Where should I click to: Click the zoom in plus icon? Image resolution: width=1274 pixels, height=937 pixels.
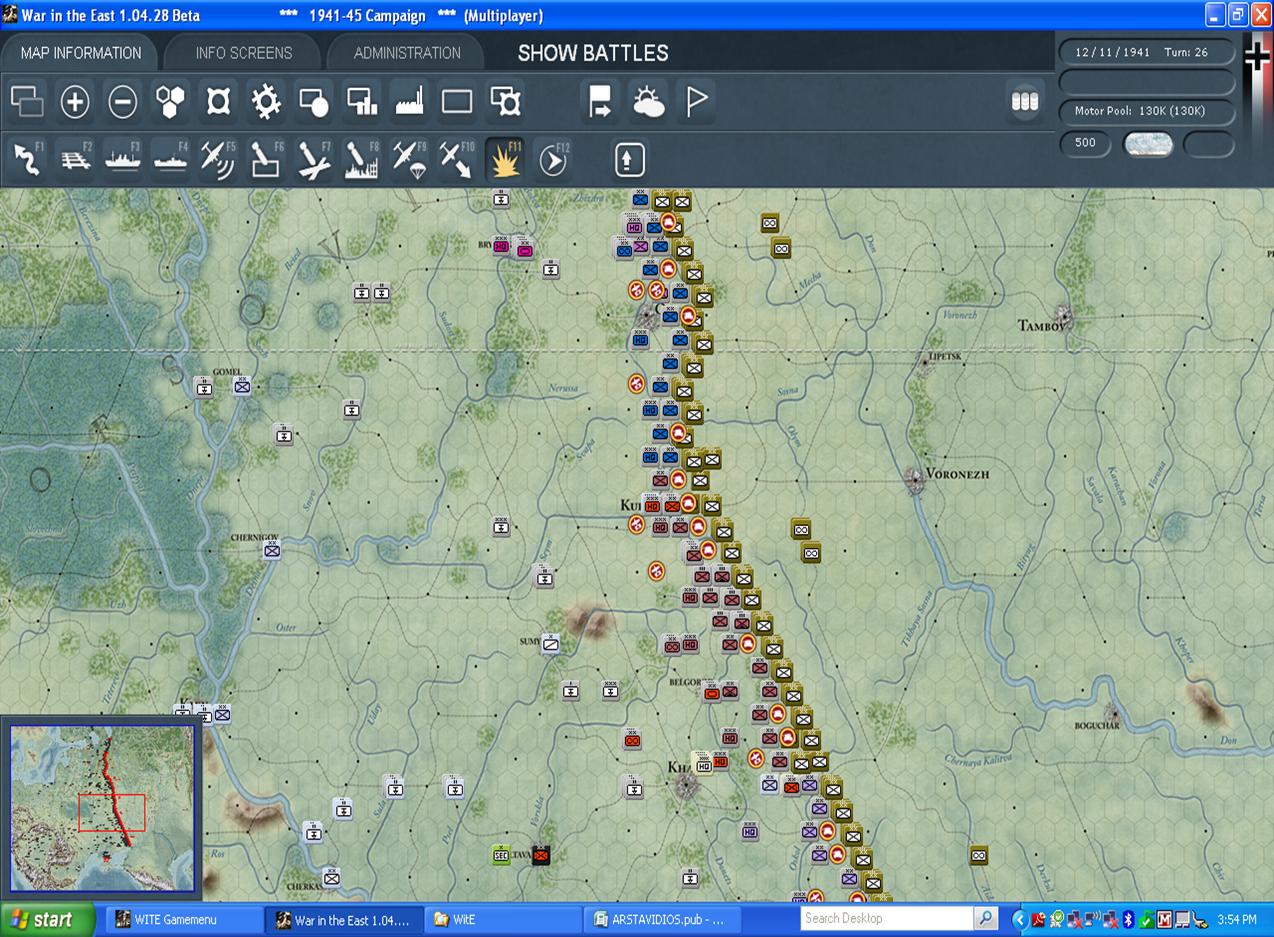[75, 101]
